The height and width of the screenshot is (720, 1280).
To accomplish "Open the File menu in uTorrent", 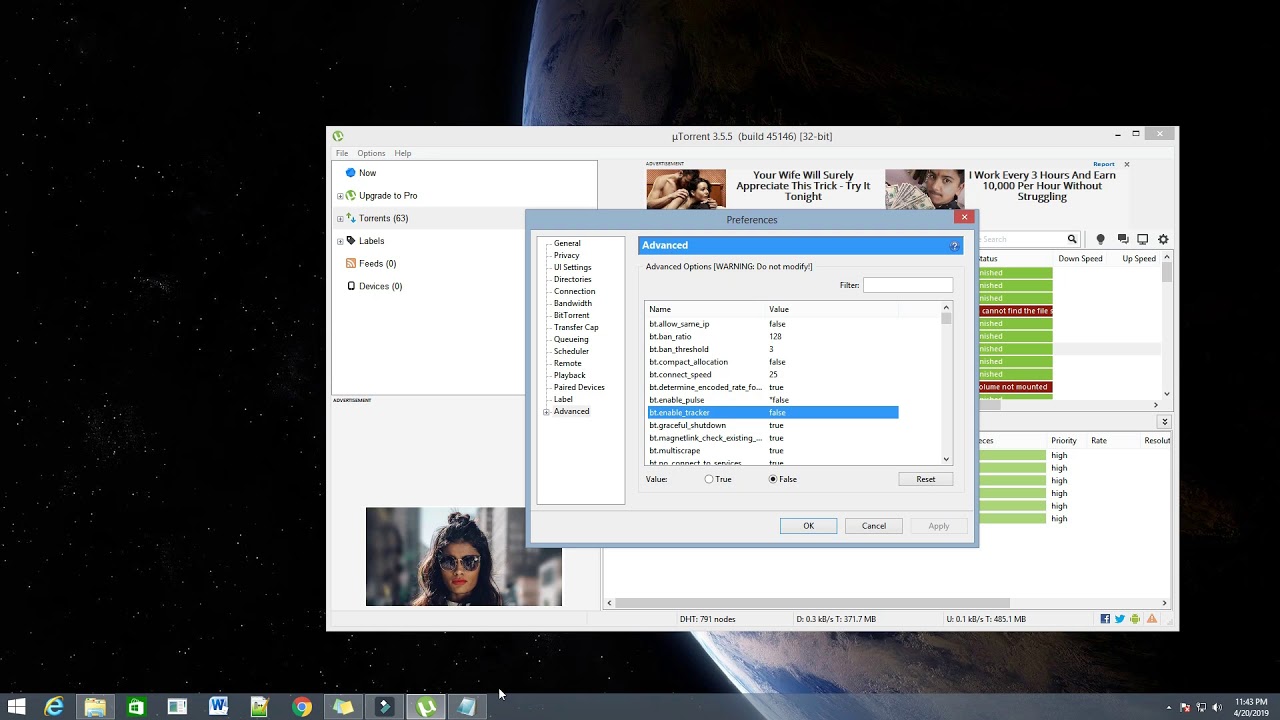I will tap(342, 153).
